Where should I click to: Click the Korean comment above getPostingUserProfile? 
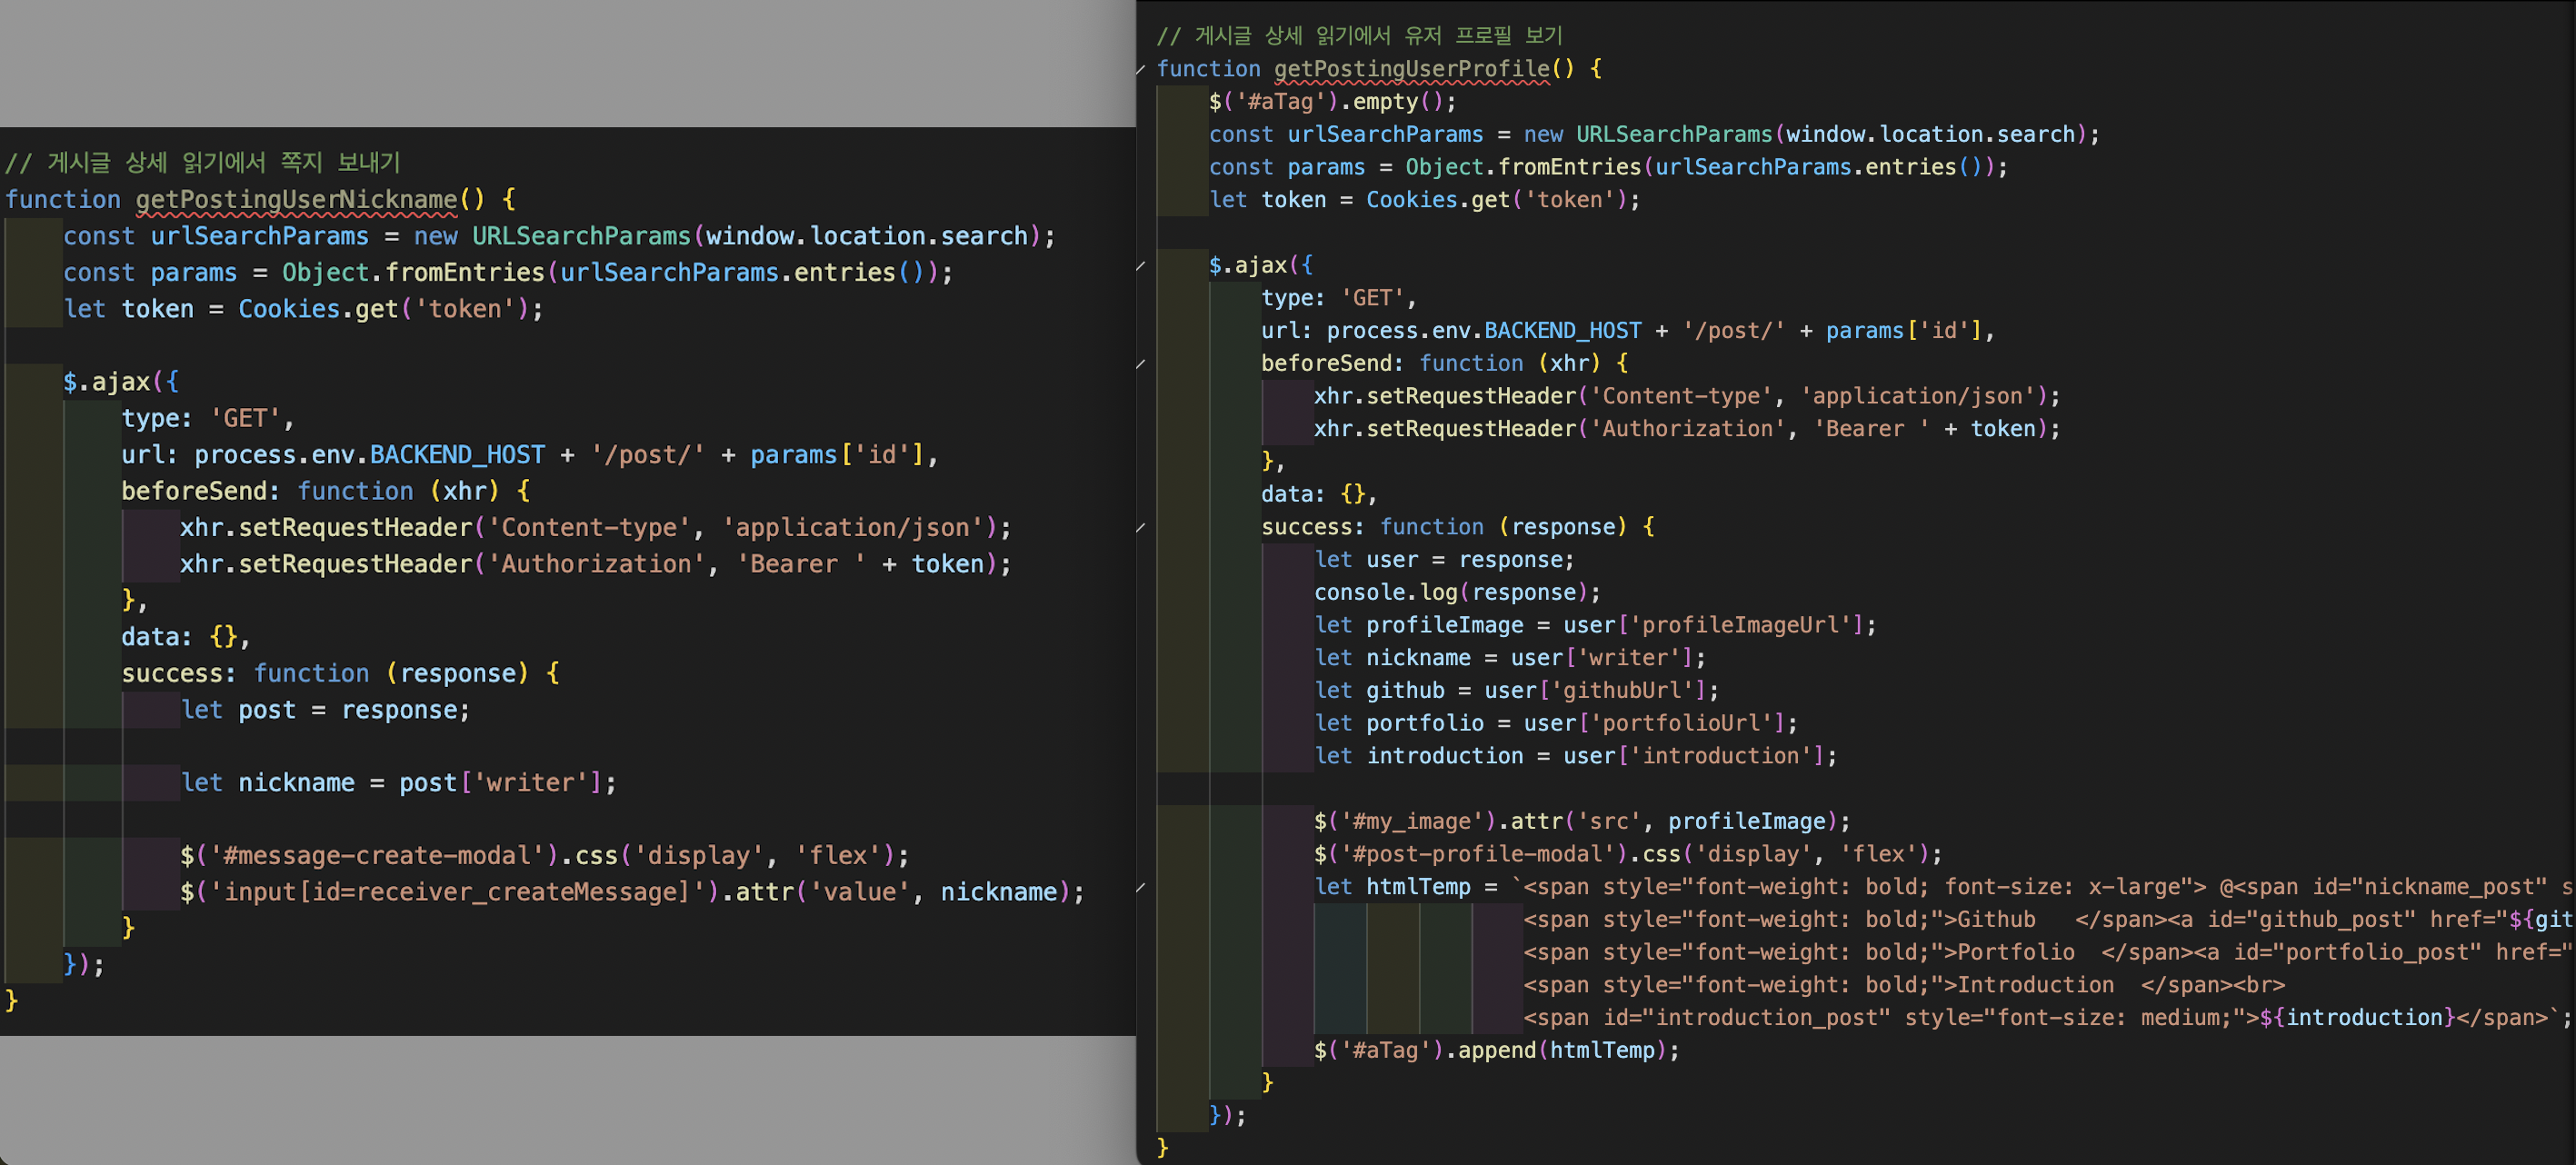tap(1359, 36)
